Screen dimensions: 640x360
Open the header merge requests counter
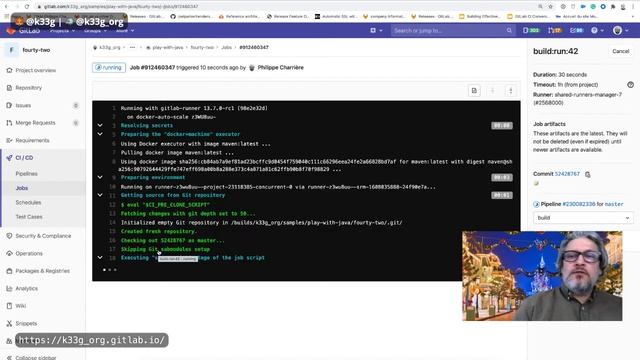(x=554, y=31)
